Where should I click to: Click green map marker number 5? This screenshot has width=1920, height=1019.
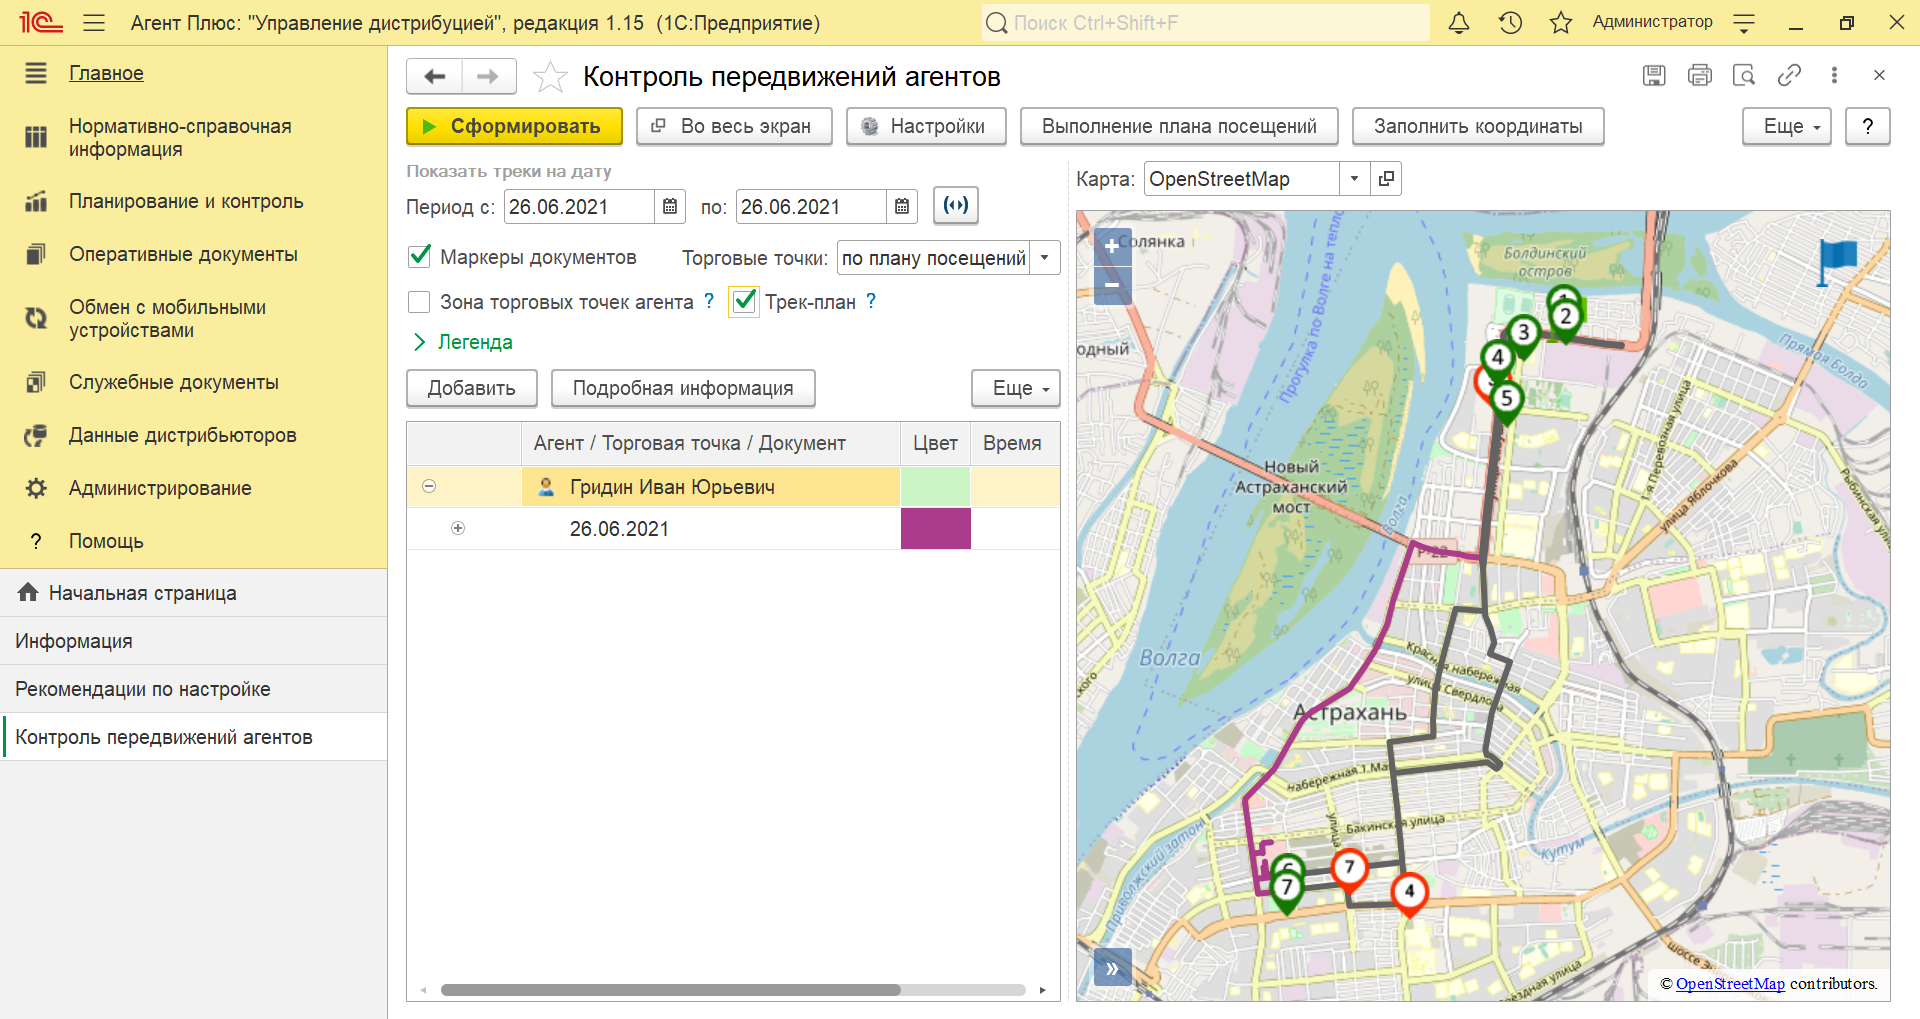pos(1507,401)
